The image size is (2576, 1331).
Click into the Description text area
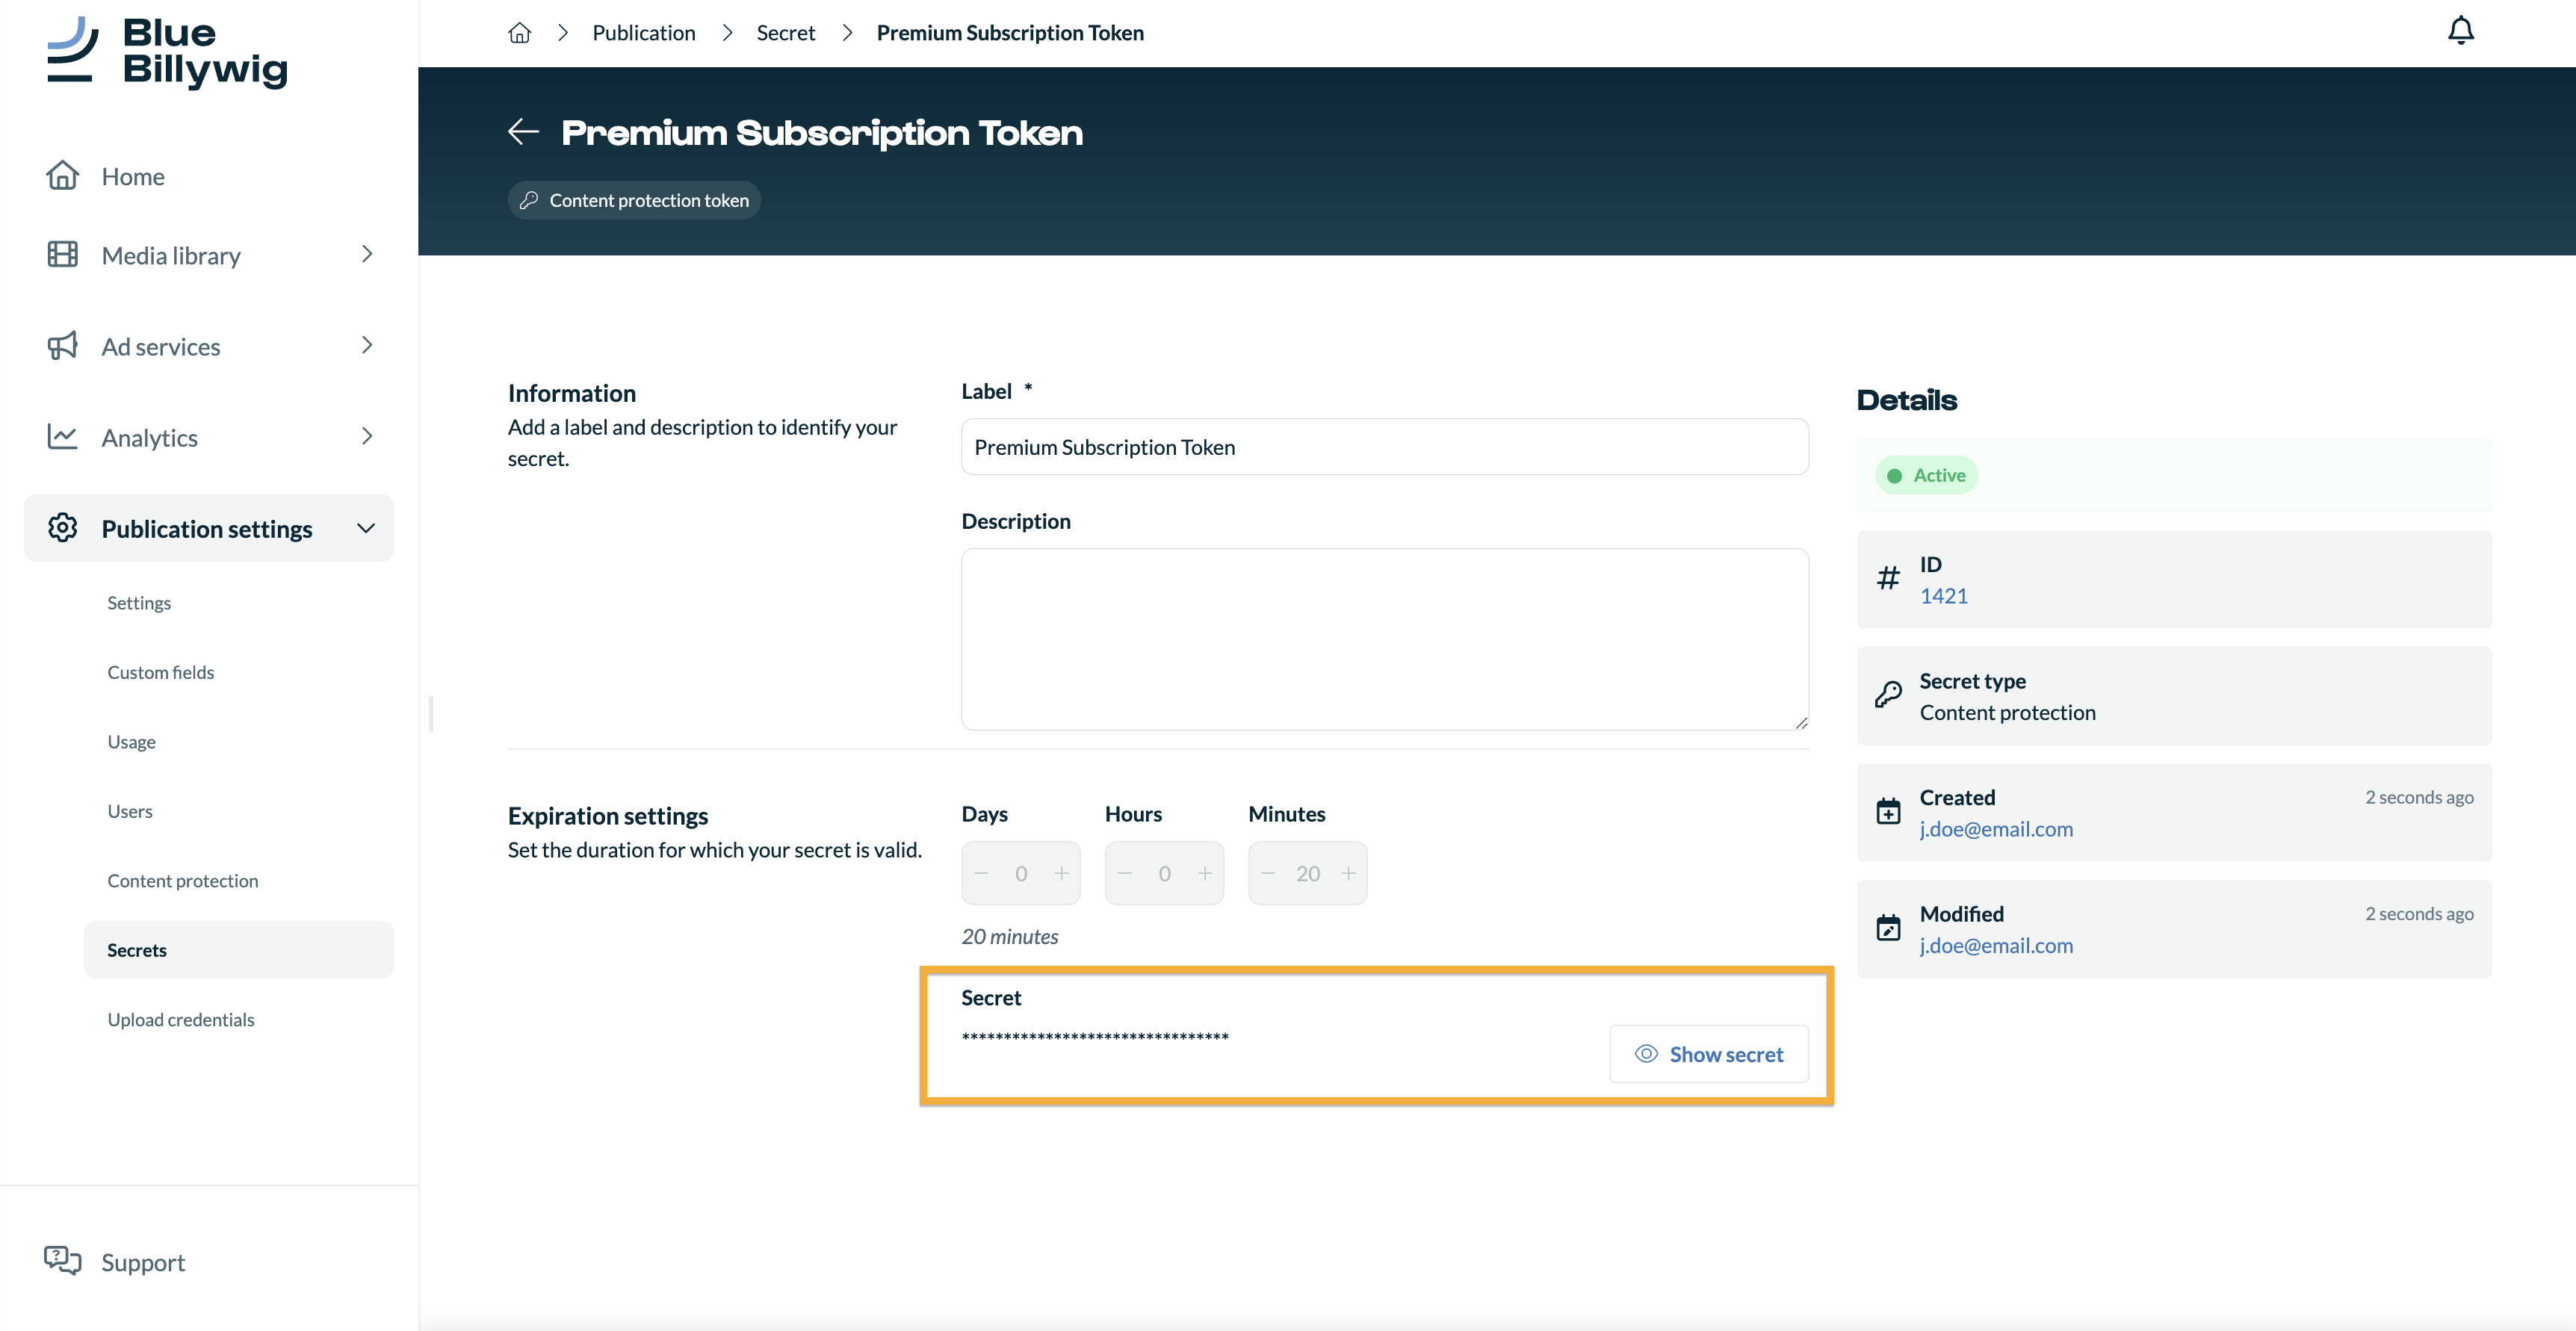[1384, 639]
